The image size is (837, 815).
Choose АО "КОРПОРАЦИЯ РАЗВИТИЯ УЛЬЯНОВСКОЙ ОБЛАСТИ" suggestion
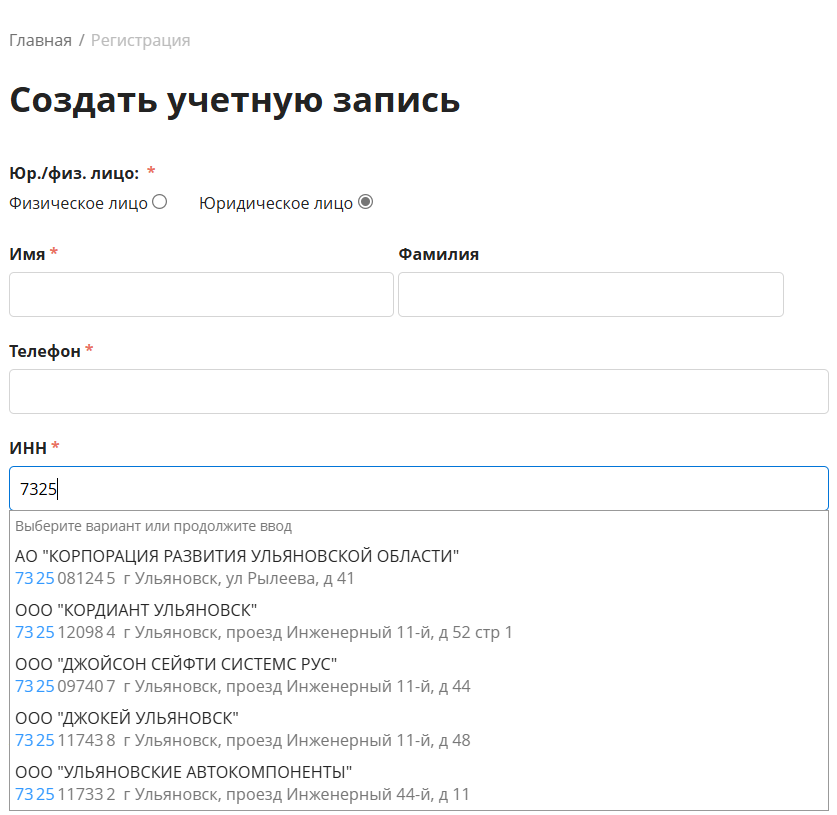[x=419, y=567]
